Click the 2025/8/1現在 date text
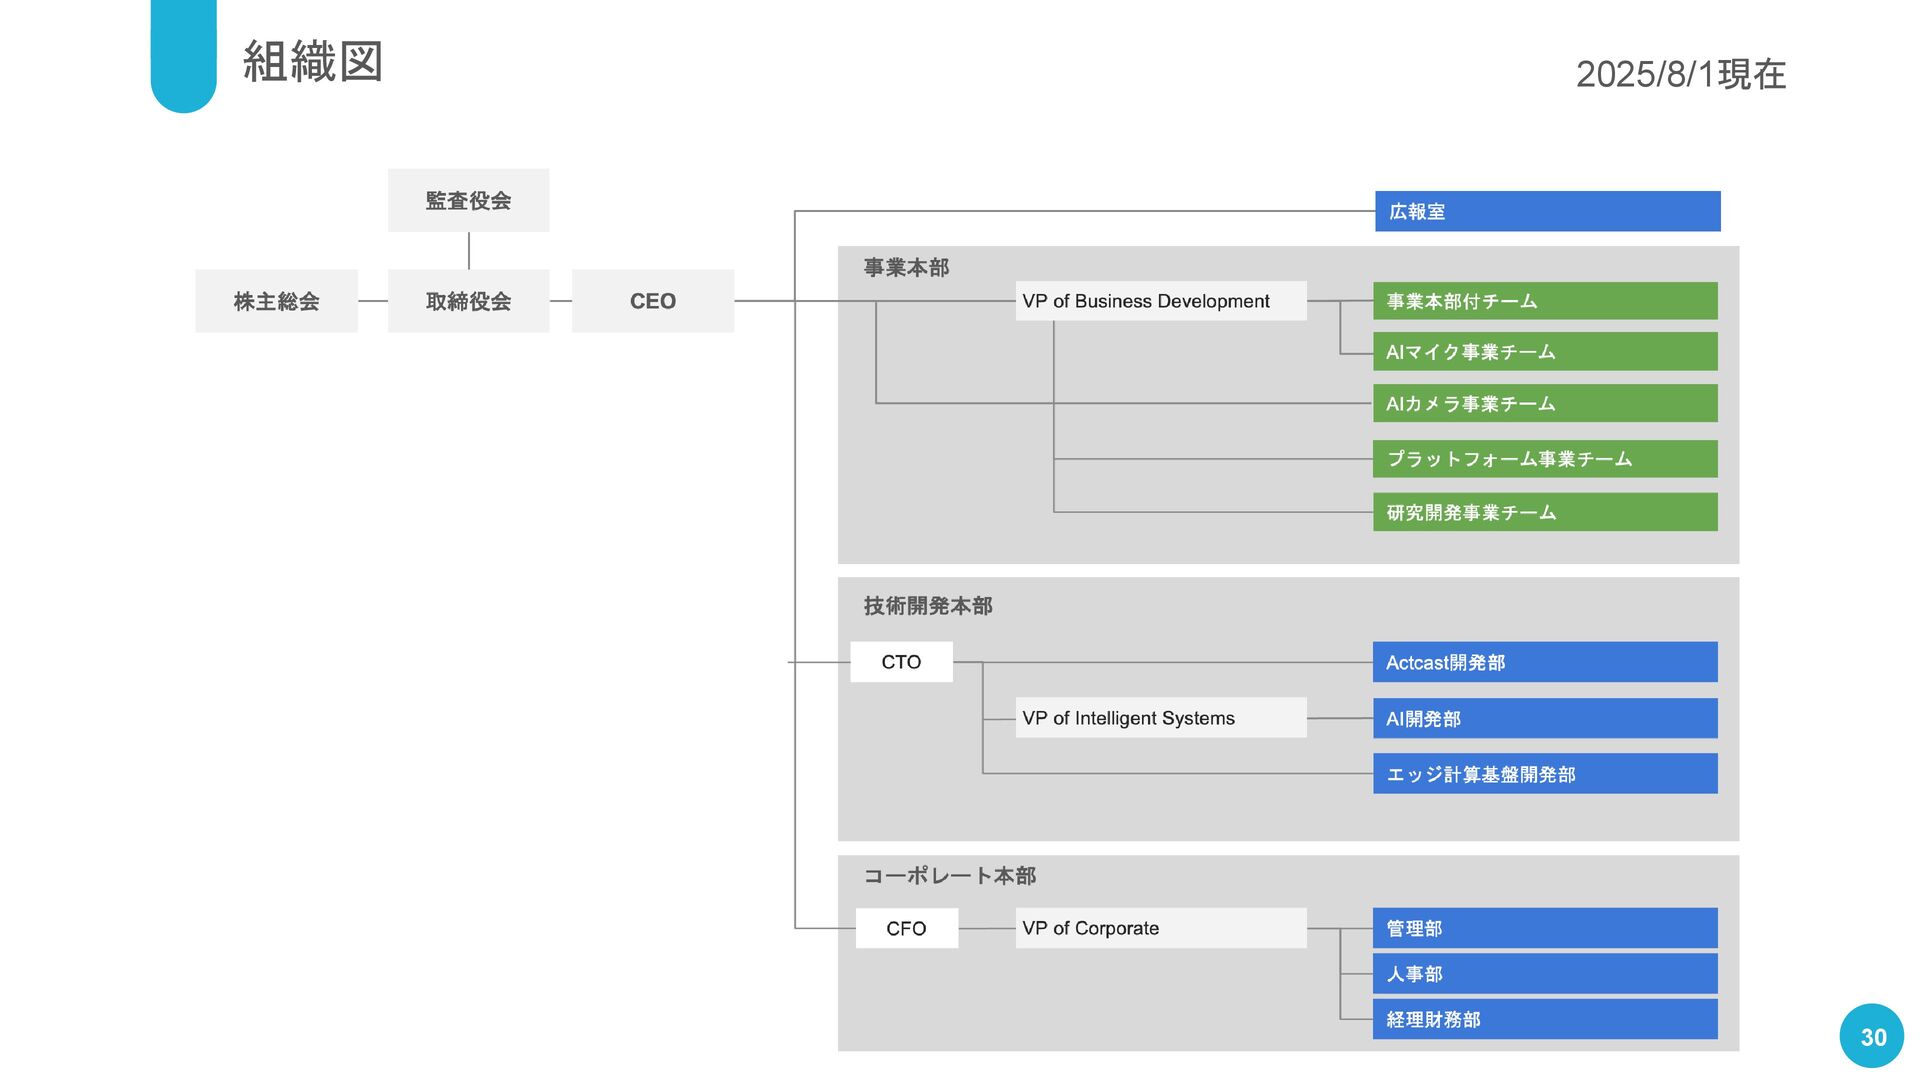1920x1080 pixels. tap(1681, 74)
